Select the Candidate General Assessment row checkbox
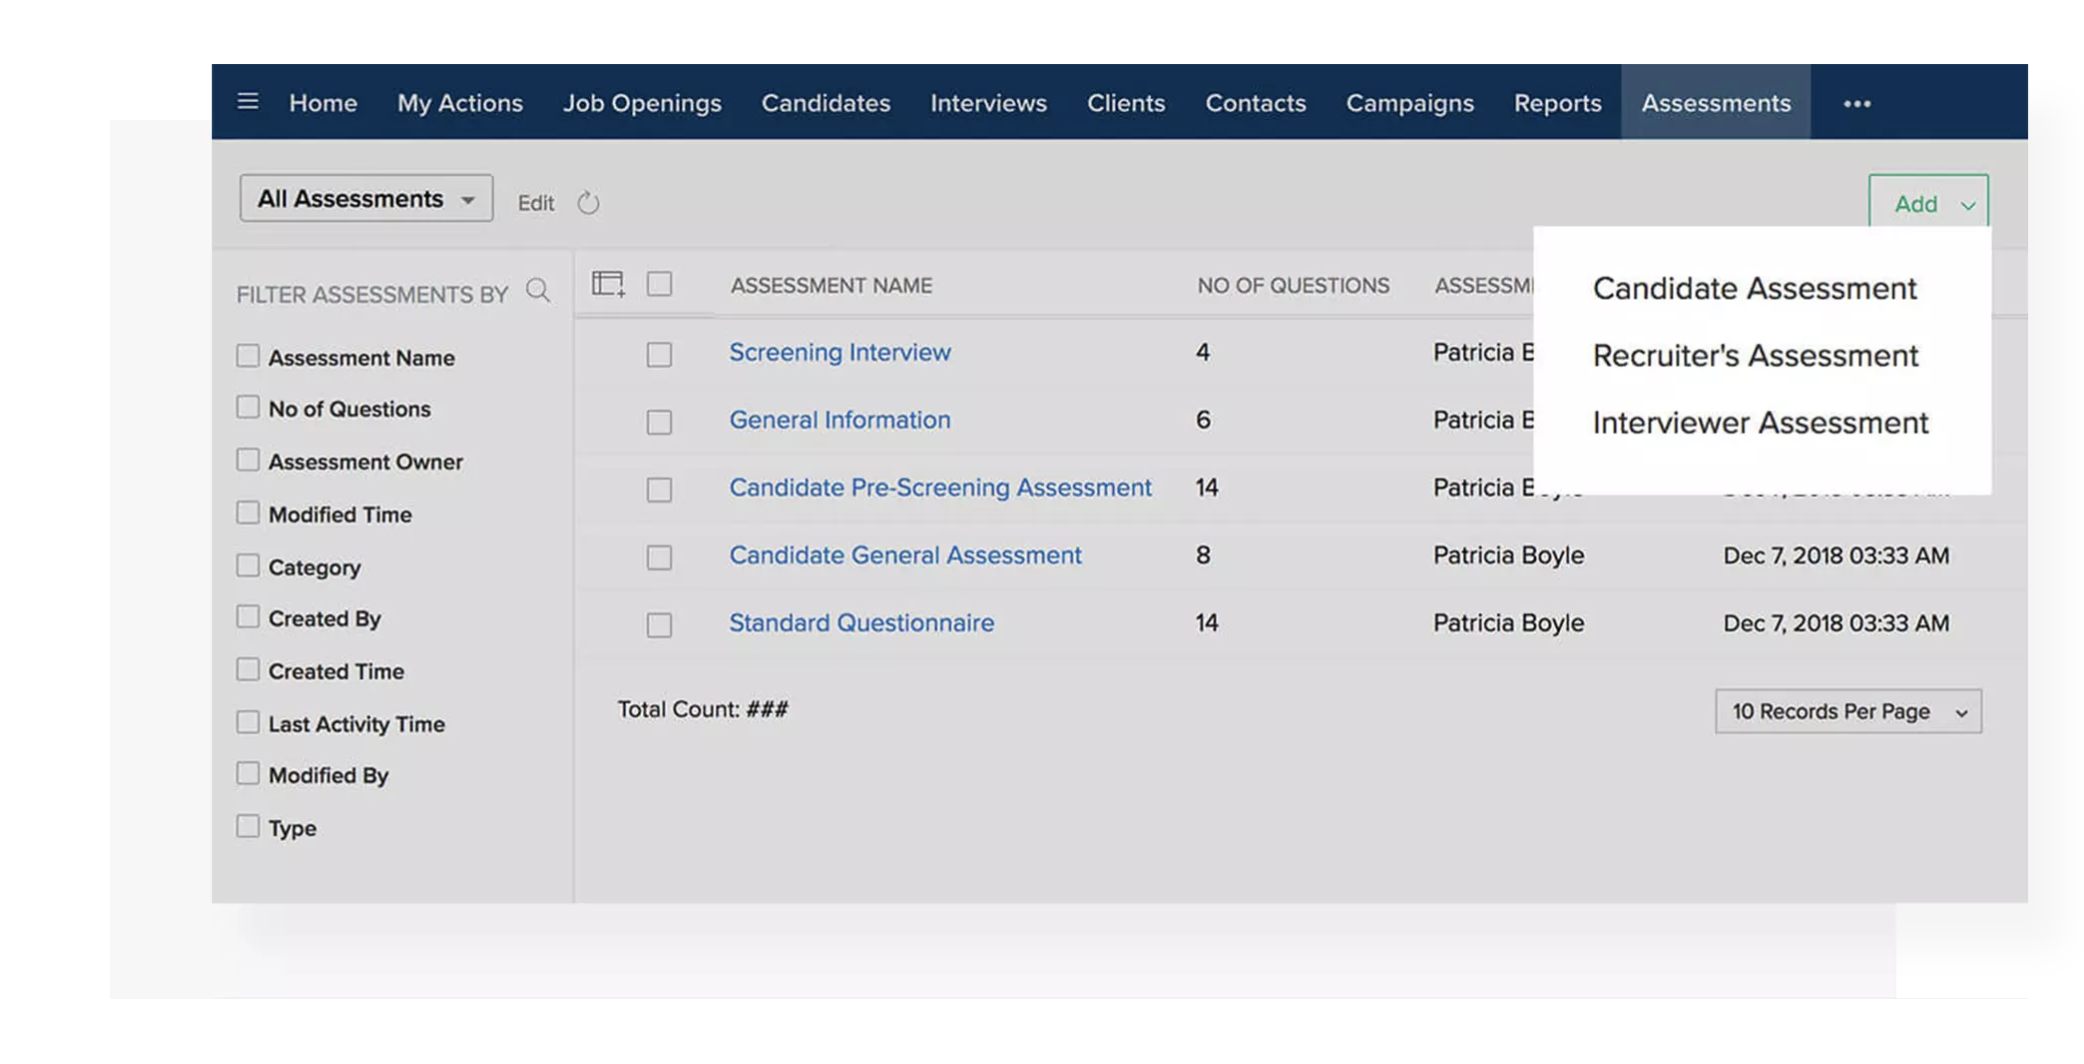The height and width of the screenshot is (1064, 2084). coord(659,557)
